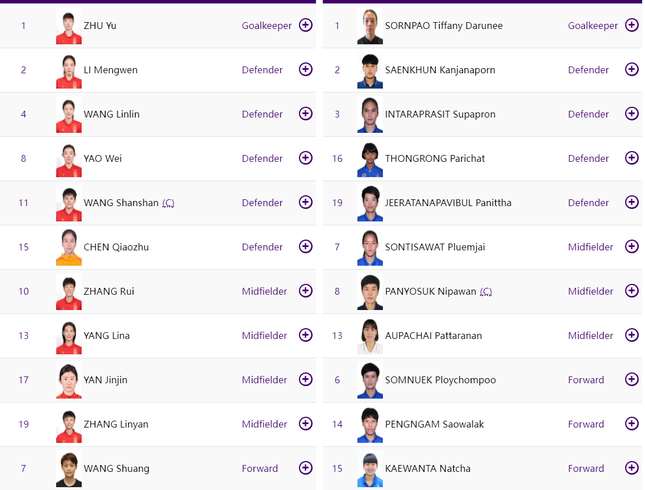Open plus icon for YANG Lina
645x490 pixels.
tap(305, 335)
